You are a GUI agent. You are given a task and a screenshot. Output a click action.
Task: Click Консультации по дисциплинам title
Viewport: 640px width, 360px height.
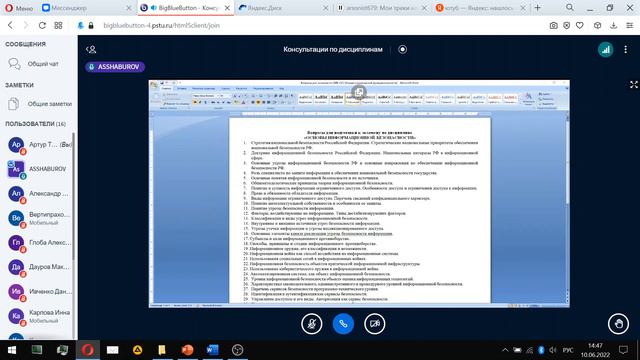pyautogui.click(x=333, y=49)
